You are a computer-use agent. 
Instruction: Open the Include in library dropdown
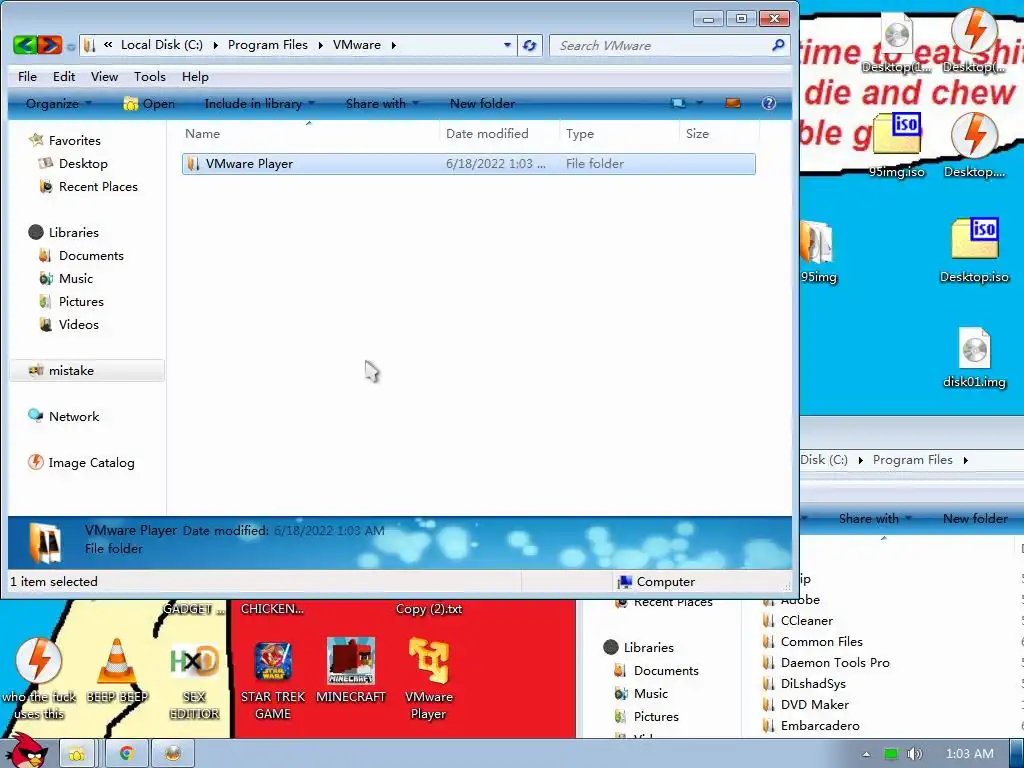[260, 103]
